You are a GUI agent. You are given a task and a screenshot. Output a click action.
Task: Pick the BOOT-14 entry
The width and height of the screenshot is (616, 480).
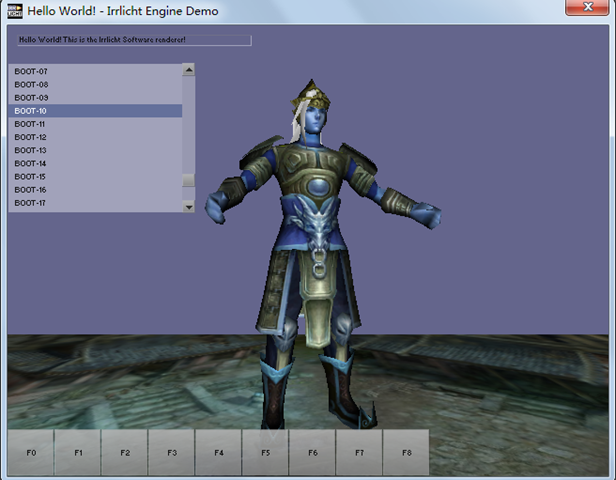(95, 163)
